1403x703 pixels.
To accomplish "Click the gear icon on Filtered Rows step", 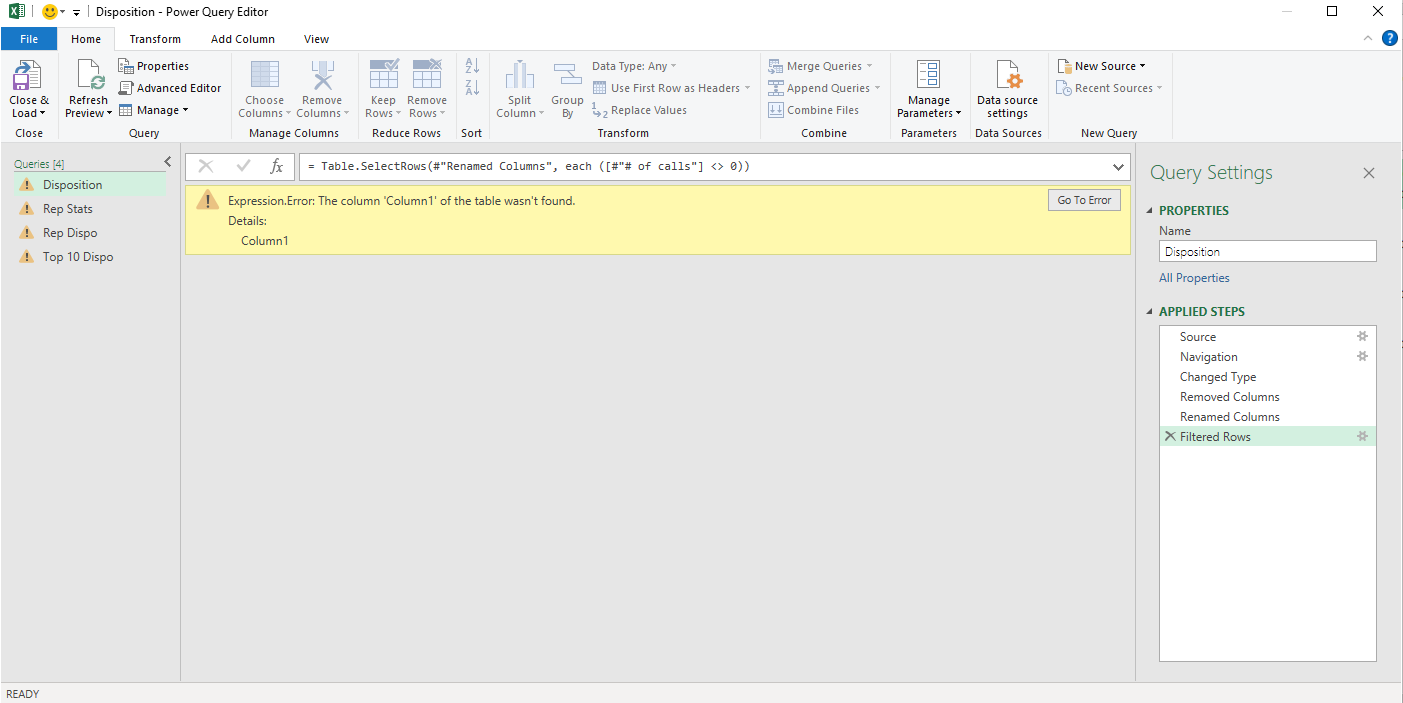I will (x=1362, y=437).
